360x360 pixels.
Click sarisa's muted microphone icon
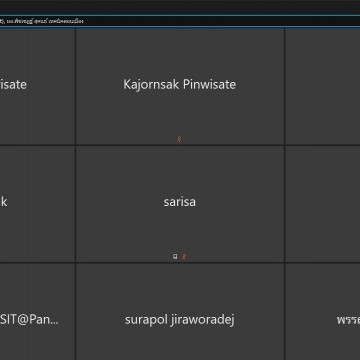[184, 256]
